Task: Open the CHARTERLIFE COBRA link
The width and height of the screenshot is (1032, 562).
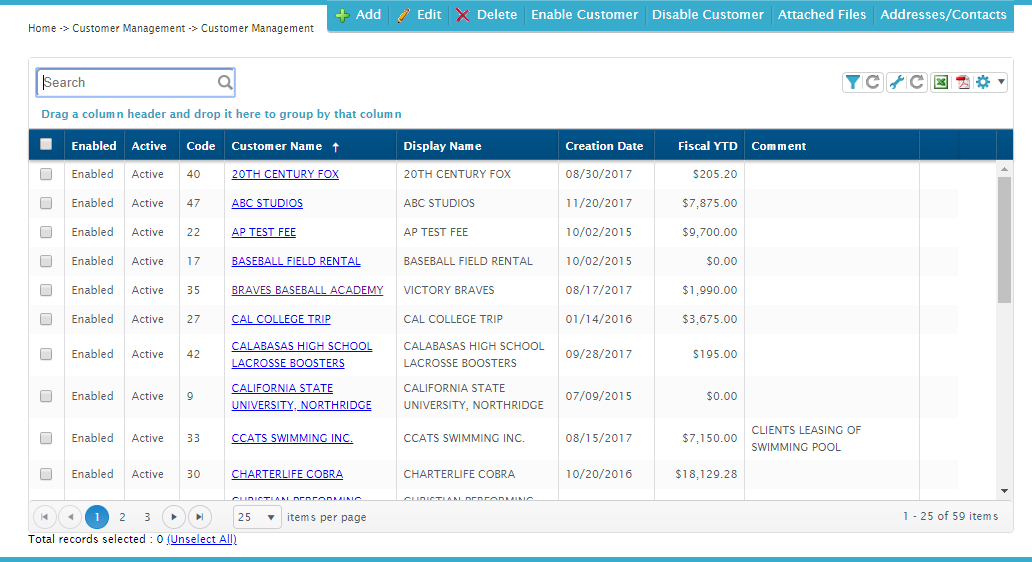Action: pos(287,474)
